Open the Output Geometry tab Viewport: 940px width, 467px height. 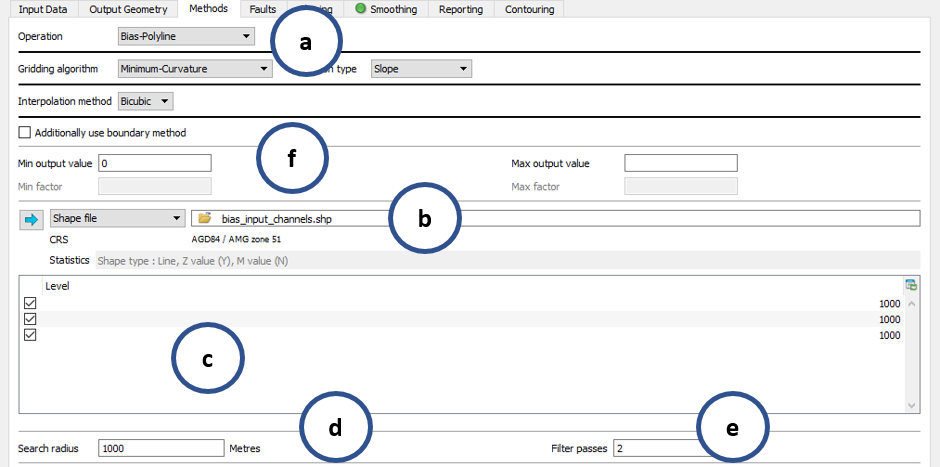pos(127,9)
